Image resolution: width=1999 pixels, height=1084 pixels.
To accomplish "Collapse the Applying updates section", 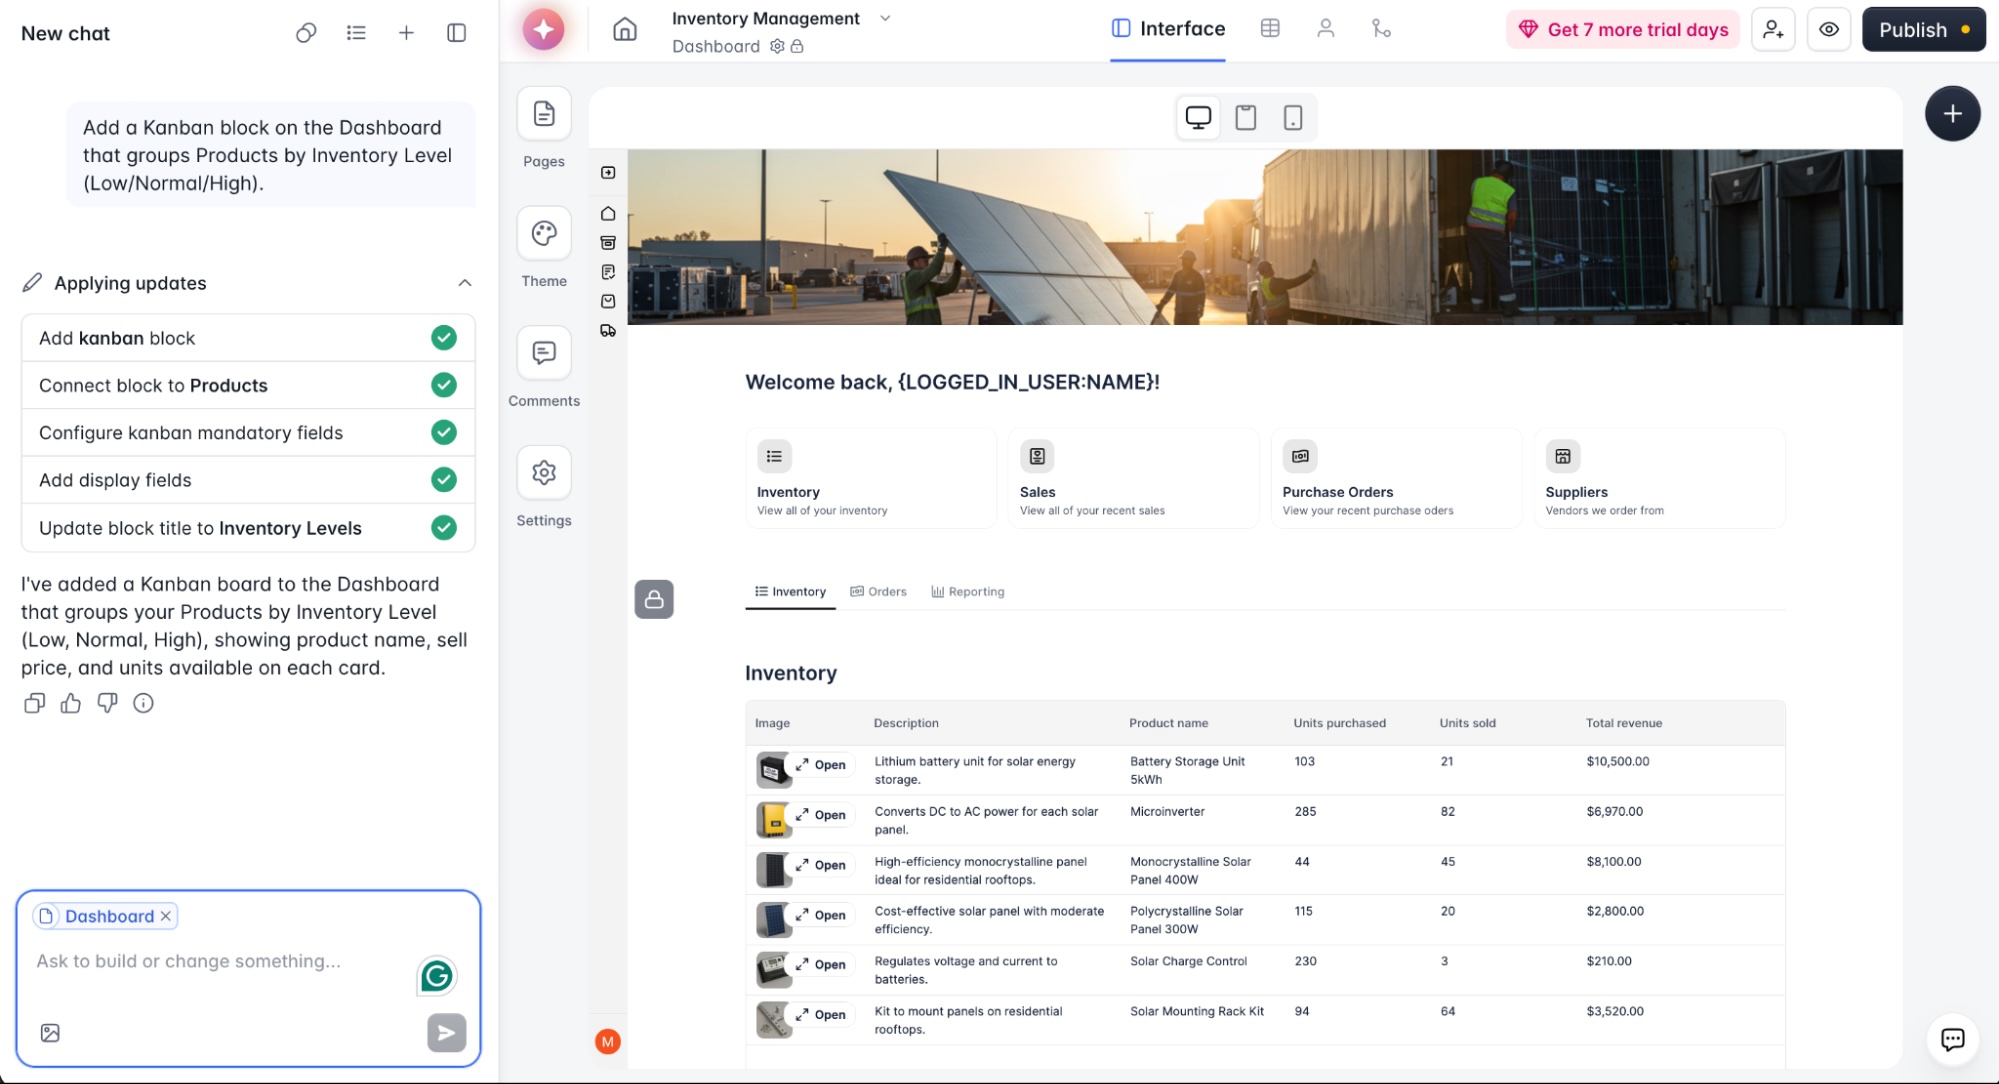I will coord(465,283).
